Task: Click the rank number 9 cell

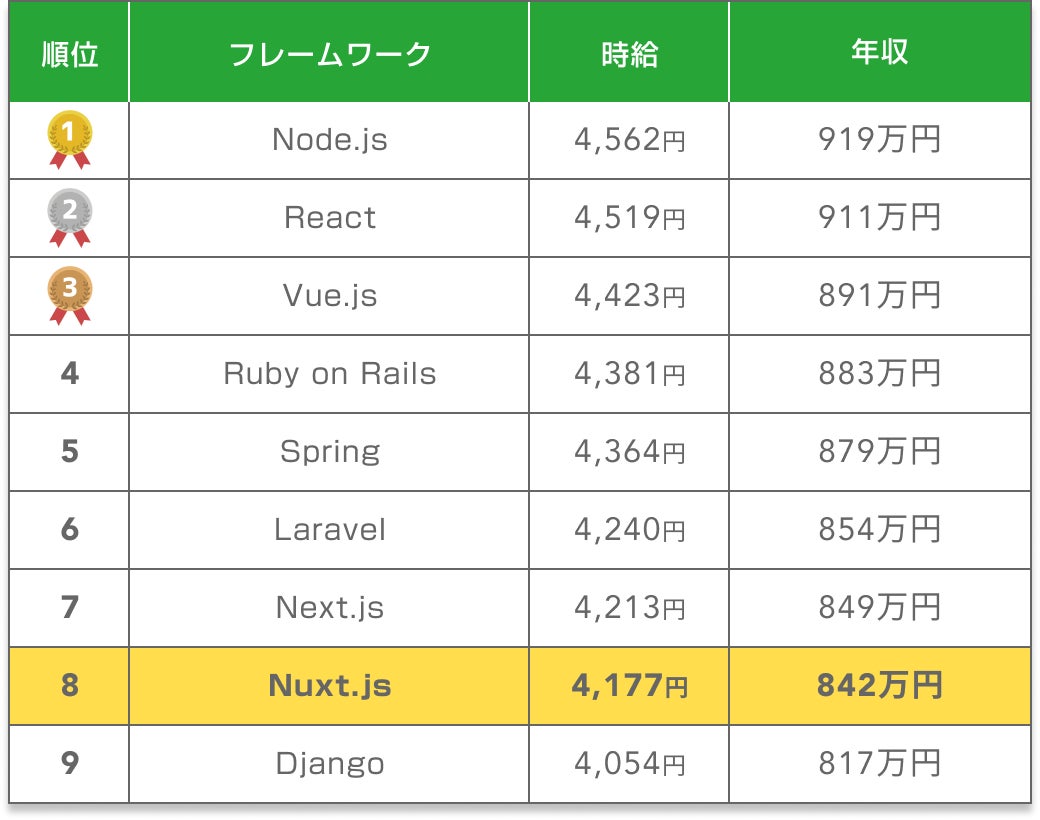Action: coord(69,763)
